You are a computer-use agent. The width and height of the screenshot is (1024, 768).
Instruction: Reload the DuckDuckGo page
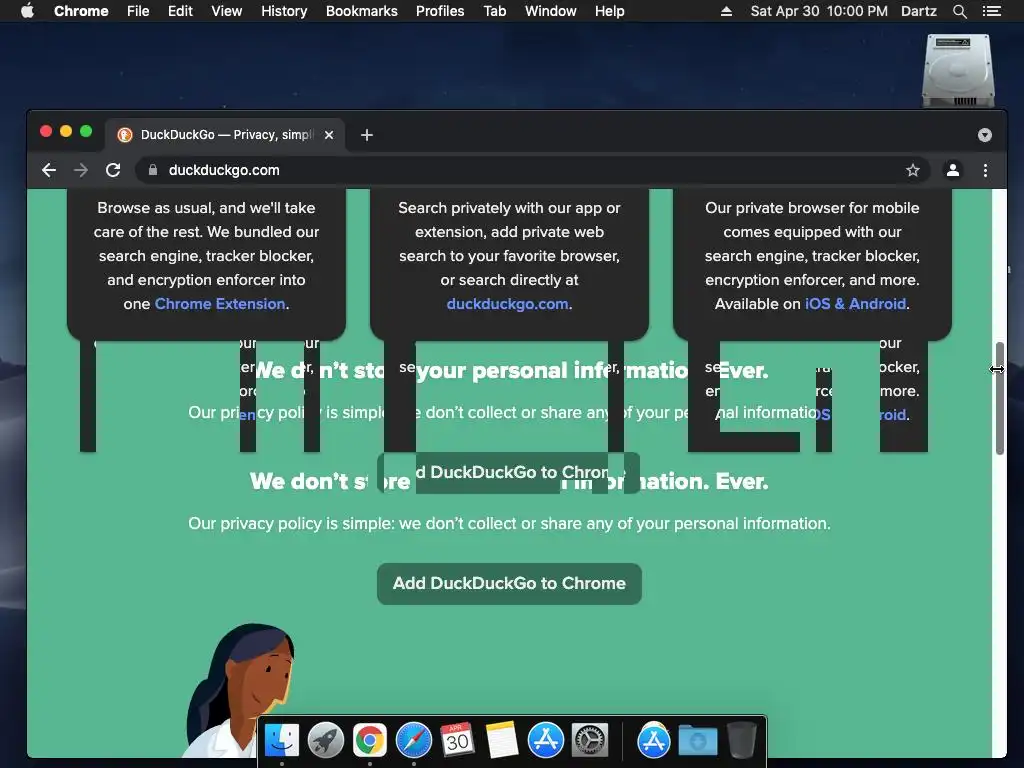pos(113,170)
